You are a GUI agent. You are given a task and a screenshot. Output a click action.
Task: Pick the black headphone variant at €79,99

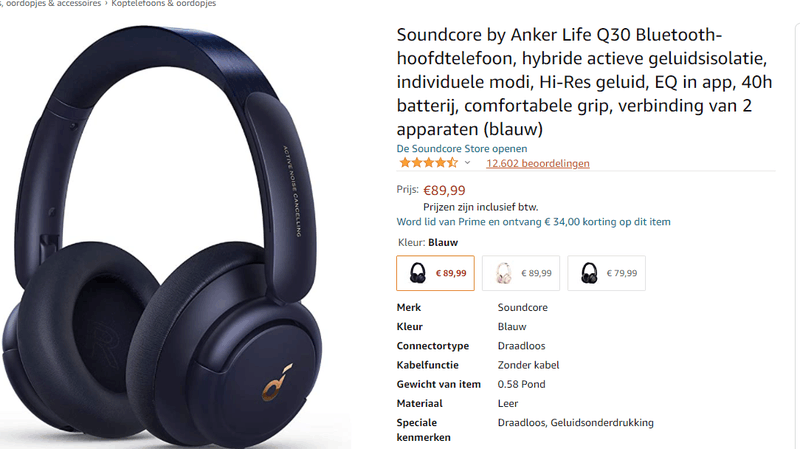607,273
